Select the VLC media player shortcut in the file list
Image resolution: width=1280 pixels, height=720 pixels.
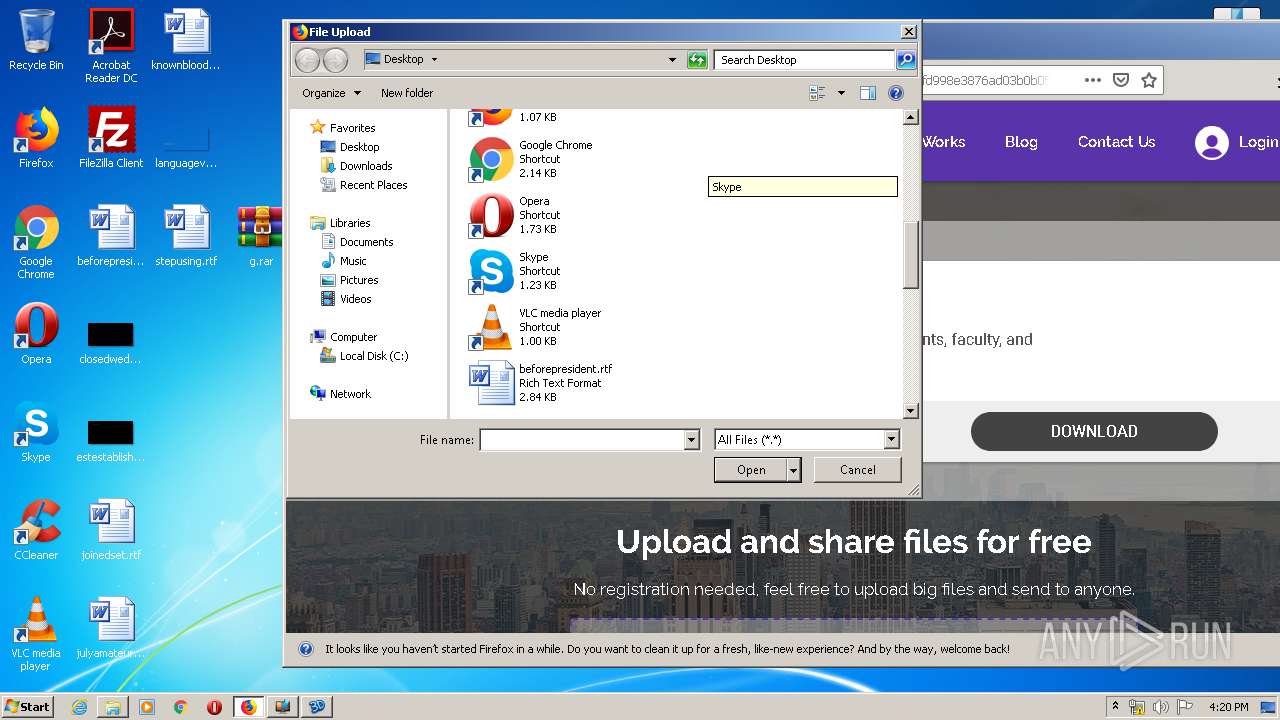click(x=536, y=327)
